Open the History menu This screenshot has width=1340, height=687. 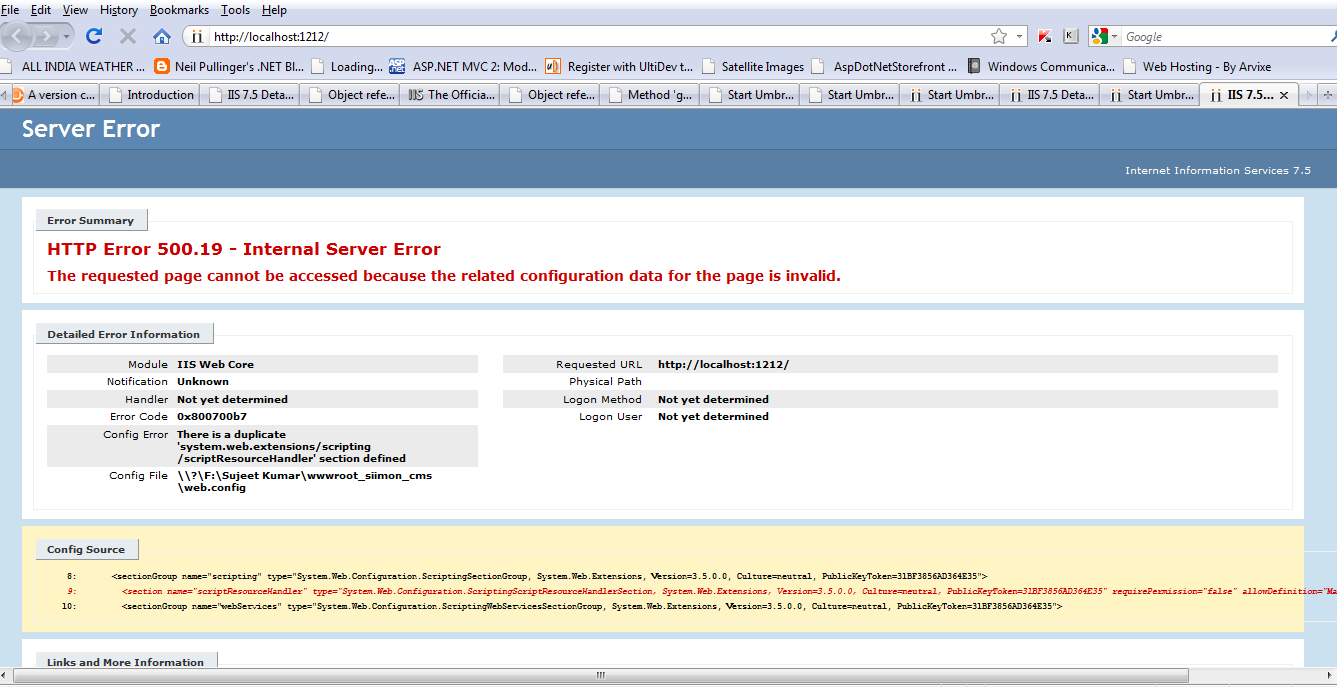coord(119,10)
